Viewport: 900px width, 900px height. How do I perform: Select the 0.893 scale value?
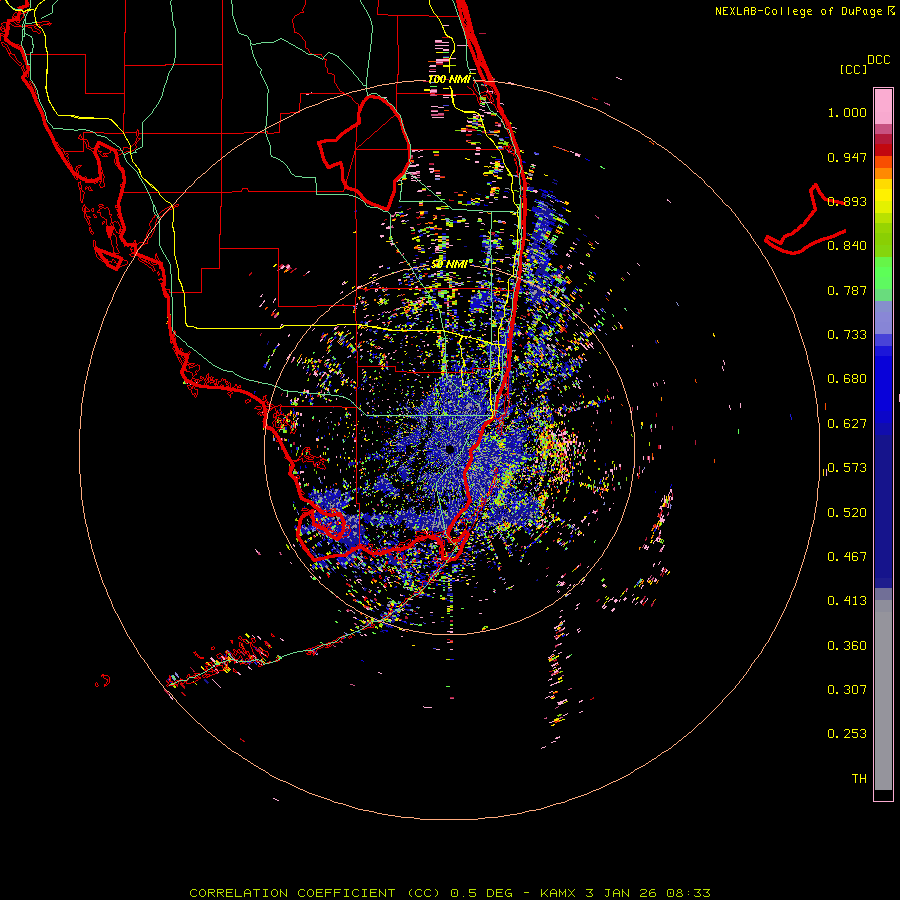coord(847,201)
